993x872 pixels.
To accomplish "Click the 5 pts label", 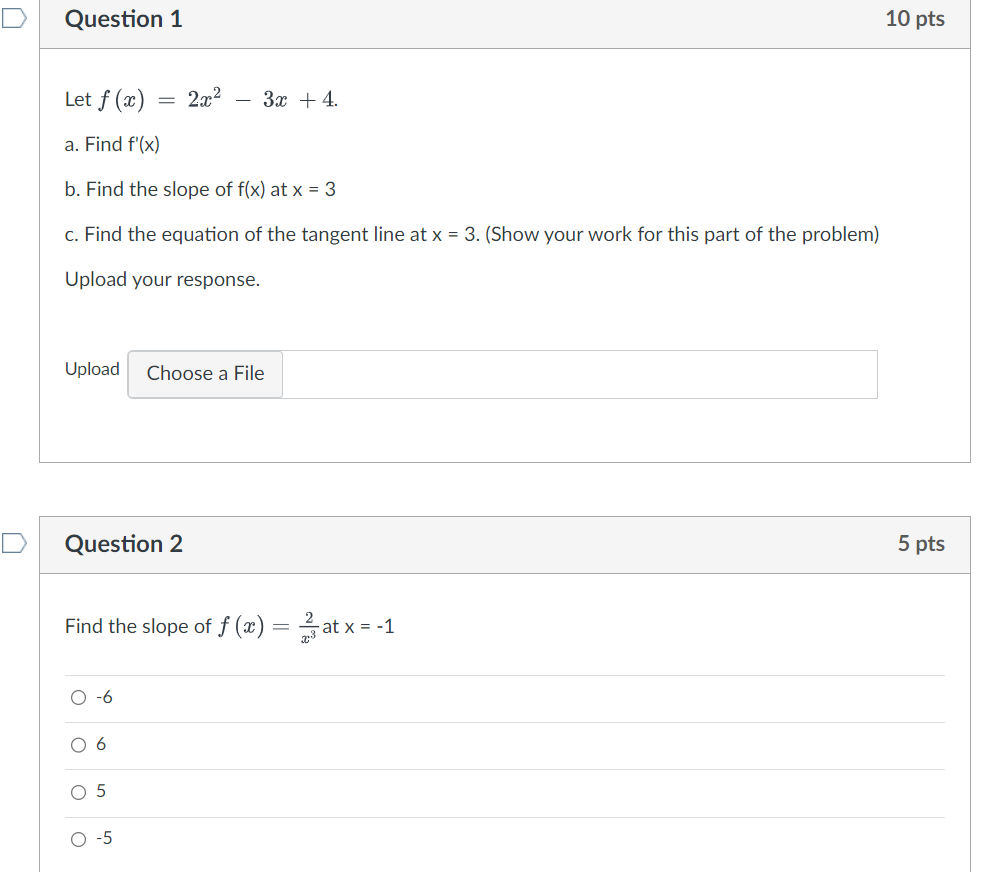I will 920,544.
